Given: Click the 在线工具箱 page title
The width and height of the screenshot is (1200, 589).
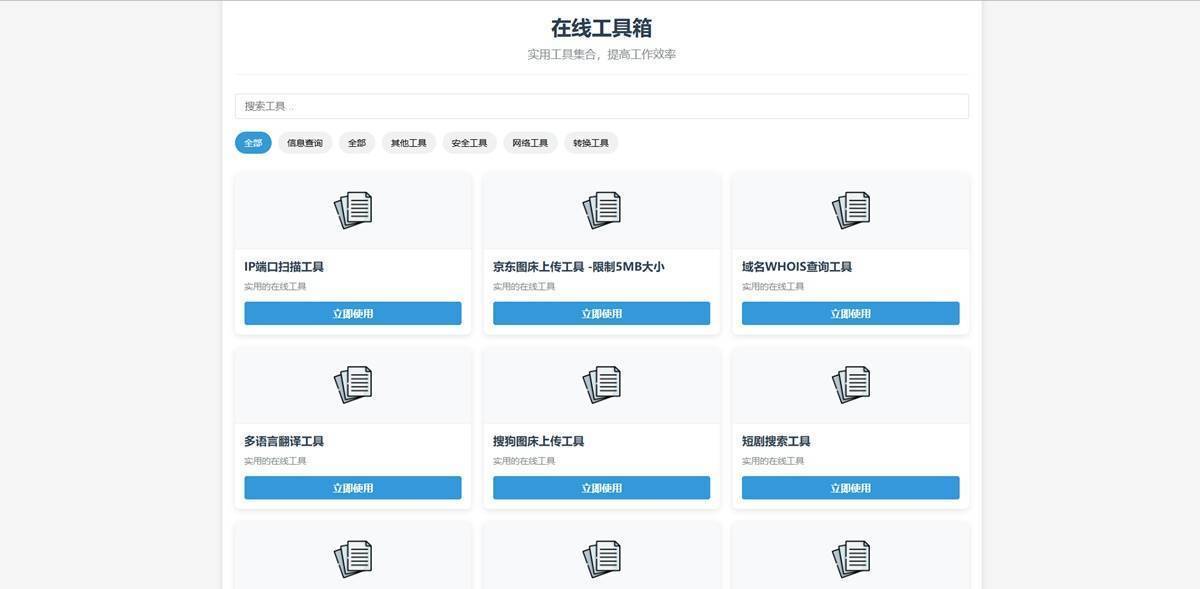Looking at the screenshot, I should 601,28.
